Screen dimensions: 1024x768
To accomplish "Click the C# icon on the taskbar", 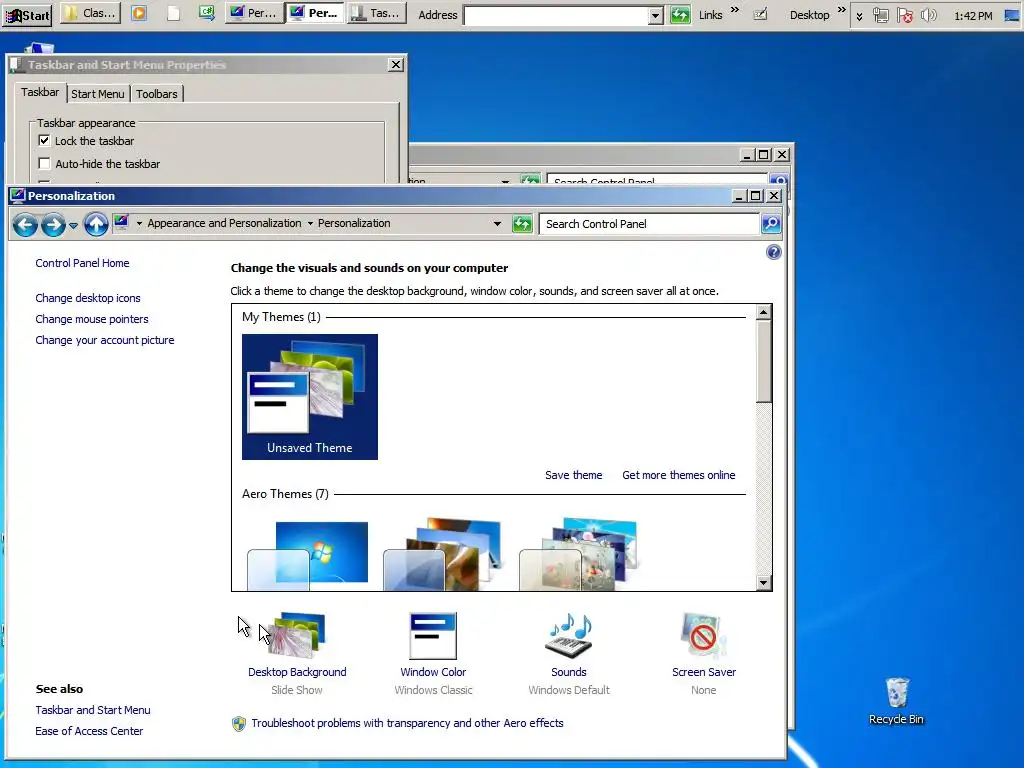I will click(x=206, y=13).
